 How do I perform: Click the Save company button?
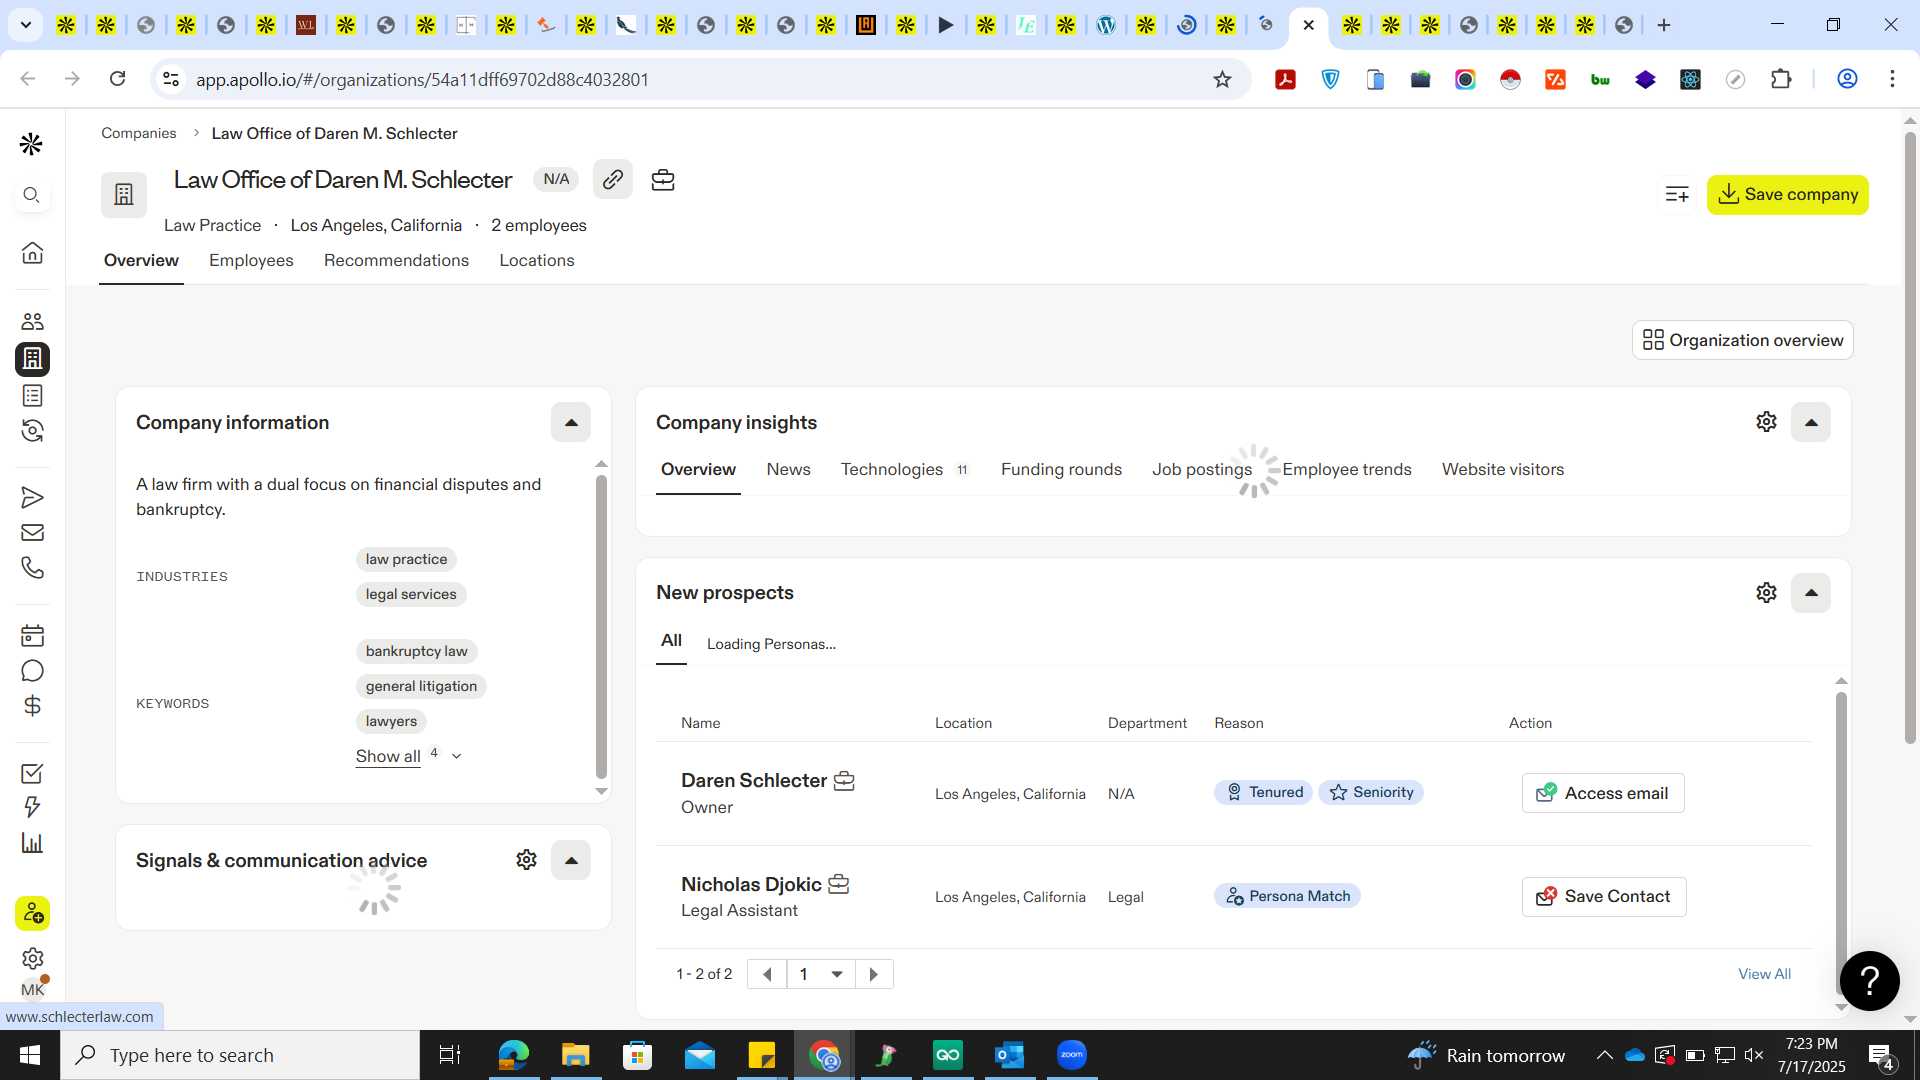coord(1787,194)
